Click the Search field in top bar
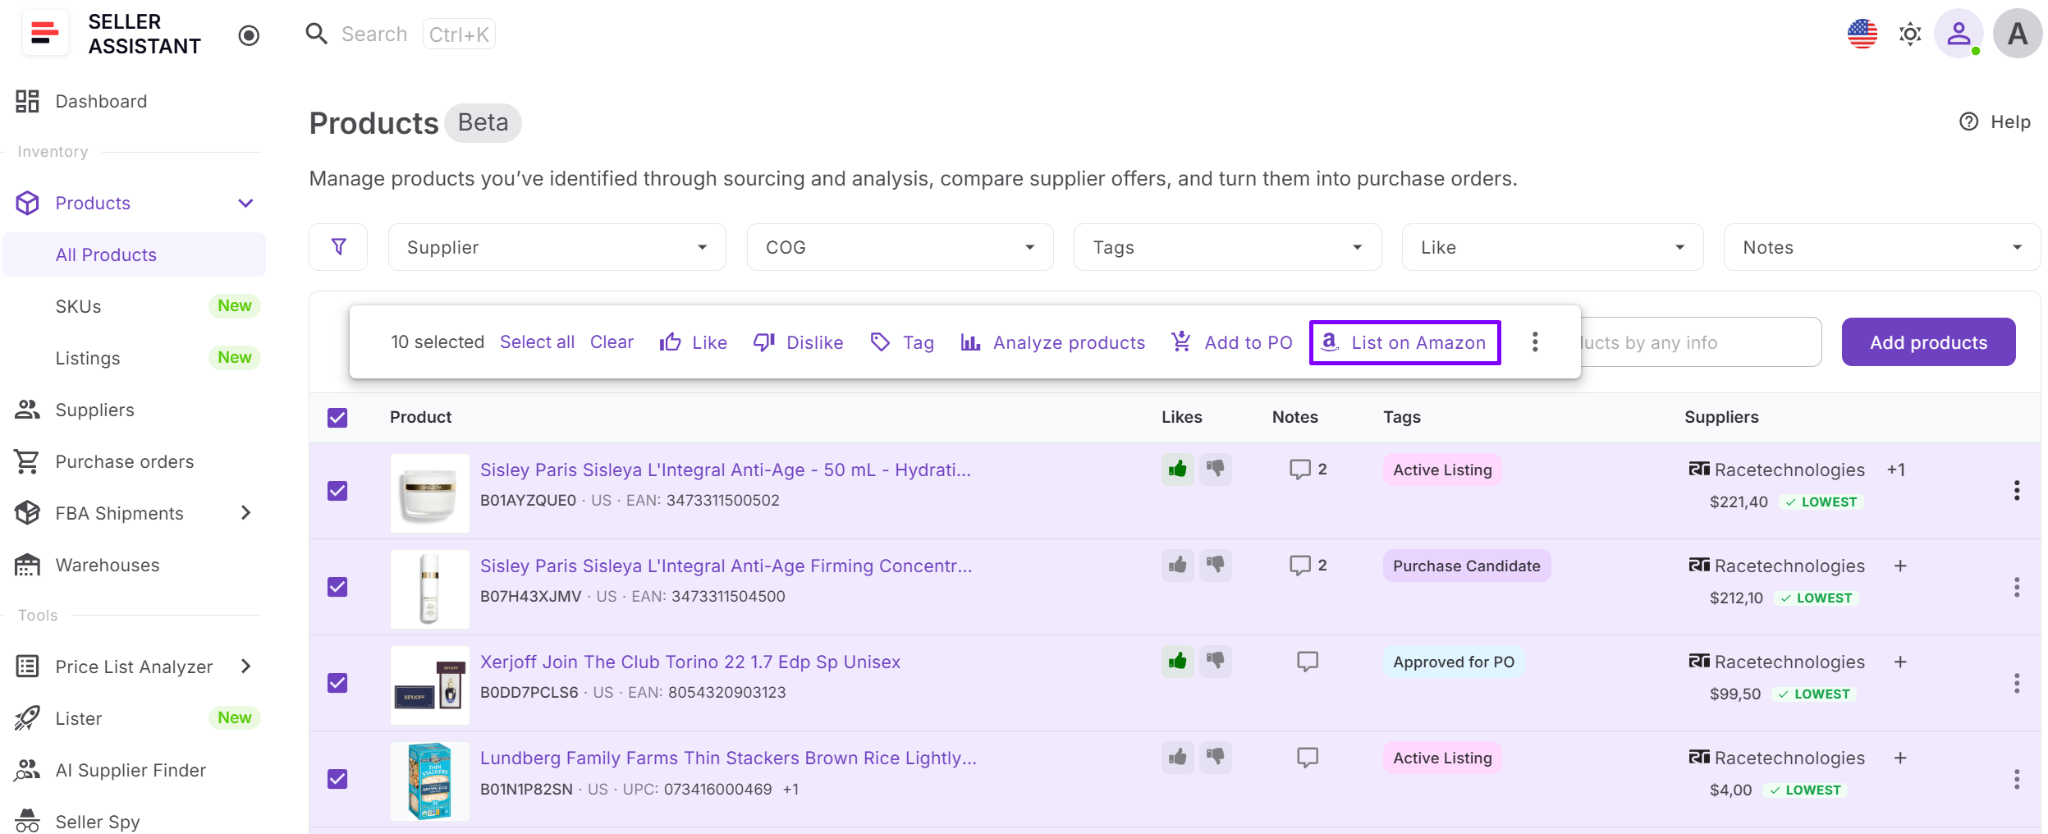The width and height of the screenshot is (2048, 834). click(x=374, y=34)
